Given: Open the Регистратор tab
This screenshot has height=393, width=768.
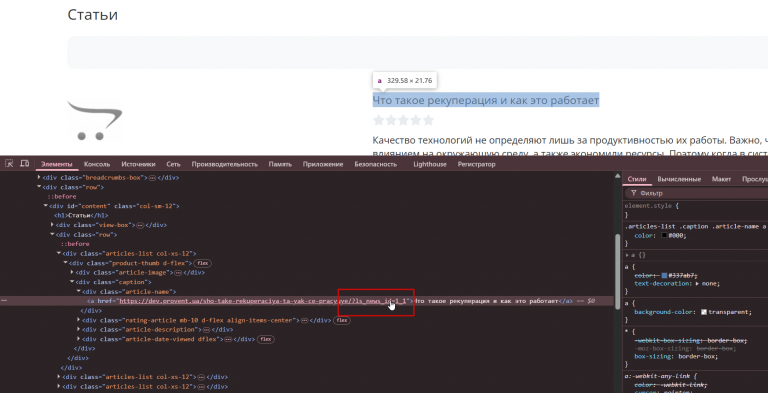Looking at the screenshot, I should 477,164.
